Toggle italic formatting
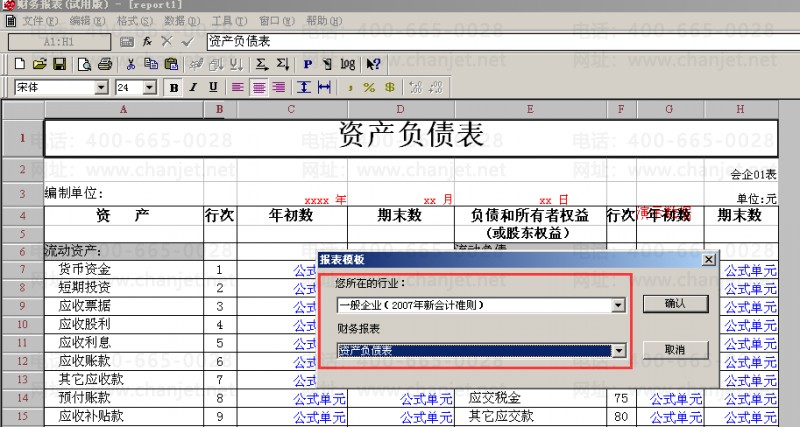800x427 pixels. pos(193,88)
